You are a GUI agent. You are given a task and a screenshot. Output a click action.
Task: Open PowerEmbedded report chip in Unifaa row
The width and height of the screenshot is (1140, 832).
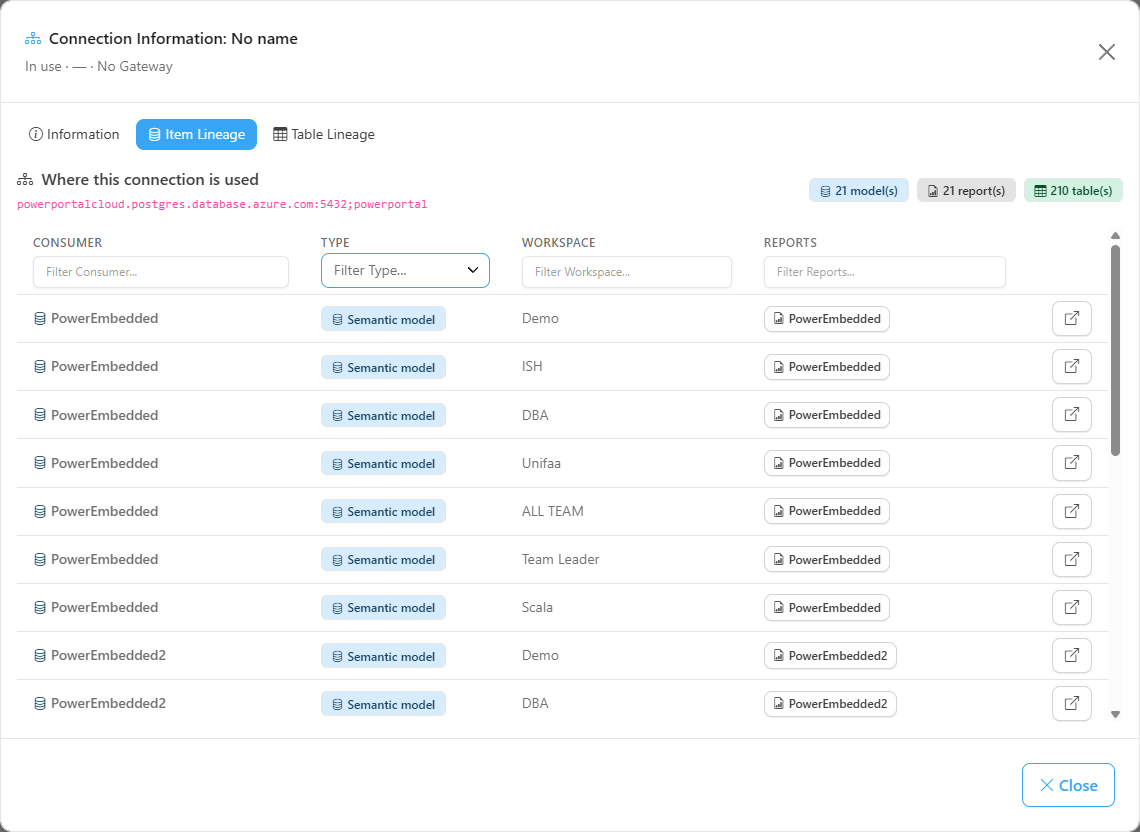tap(827, 463)
